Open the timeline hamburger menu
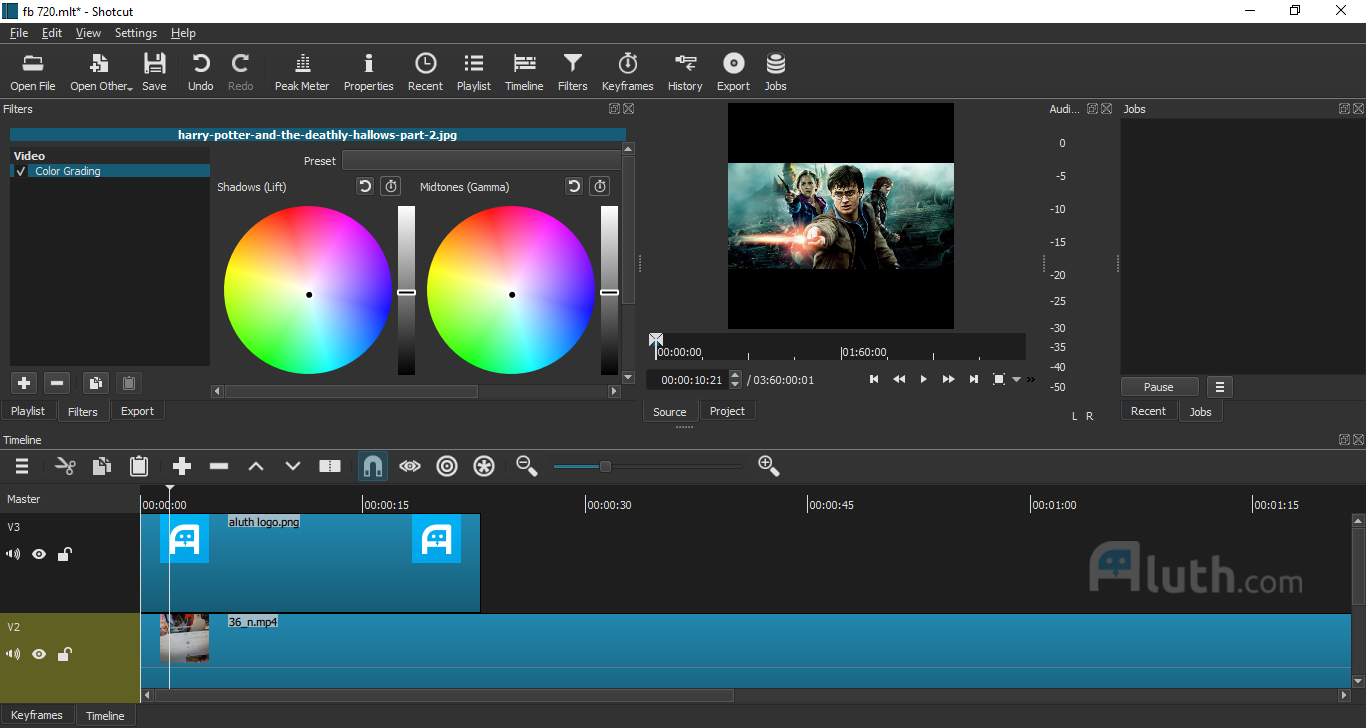 point(21,466)
